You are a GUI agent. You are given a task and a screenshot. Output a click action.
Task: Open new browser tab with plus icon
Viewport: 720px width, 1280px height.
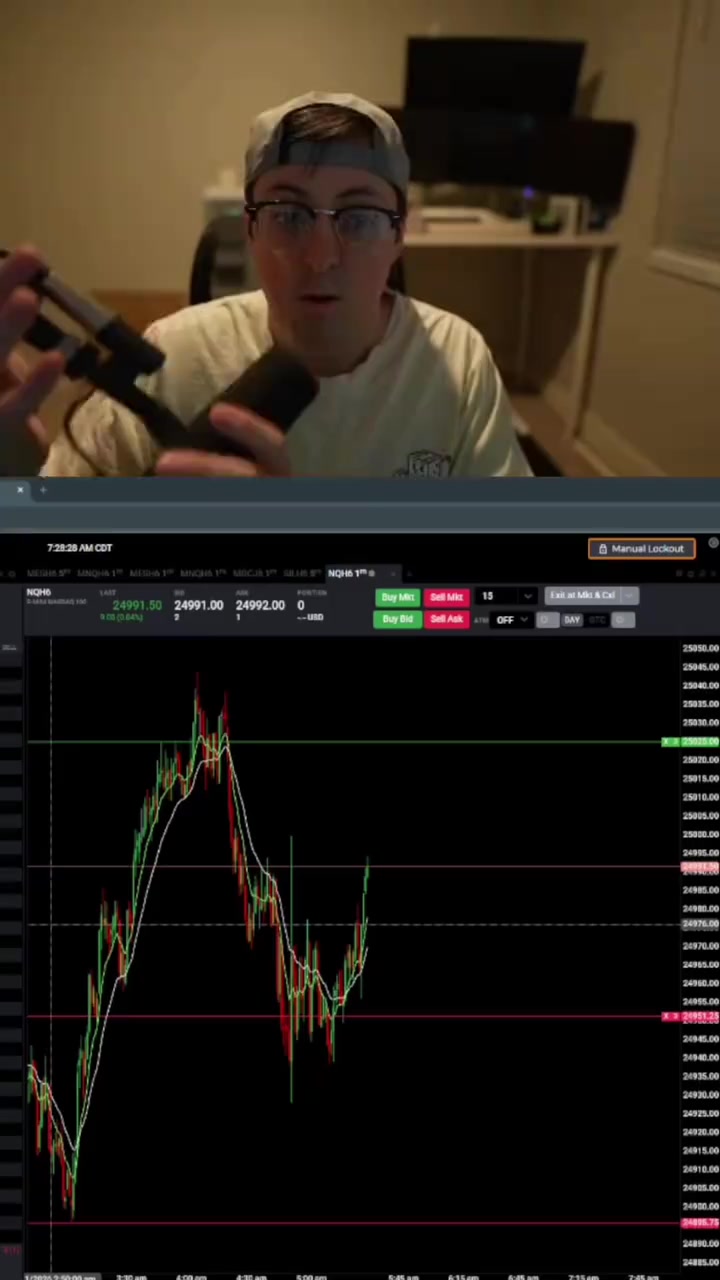[x=43, y=490]
